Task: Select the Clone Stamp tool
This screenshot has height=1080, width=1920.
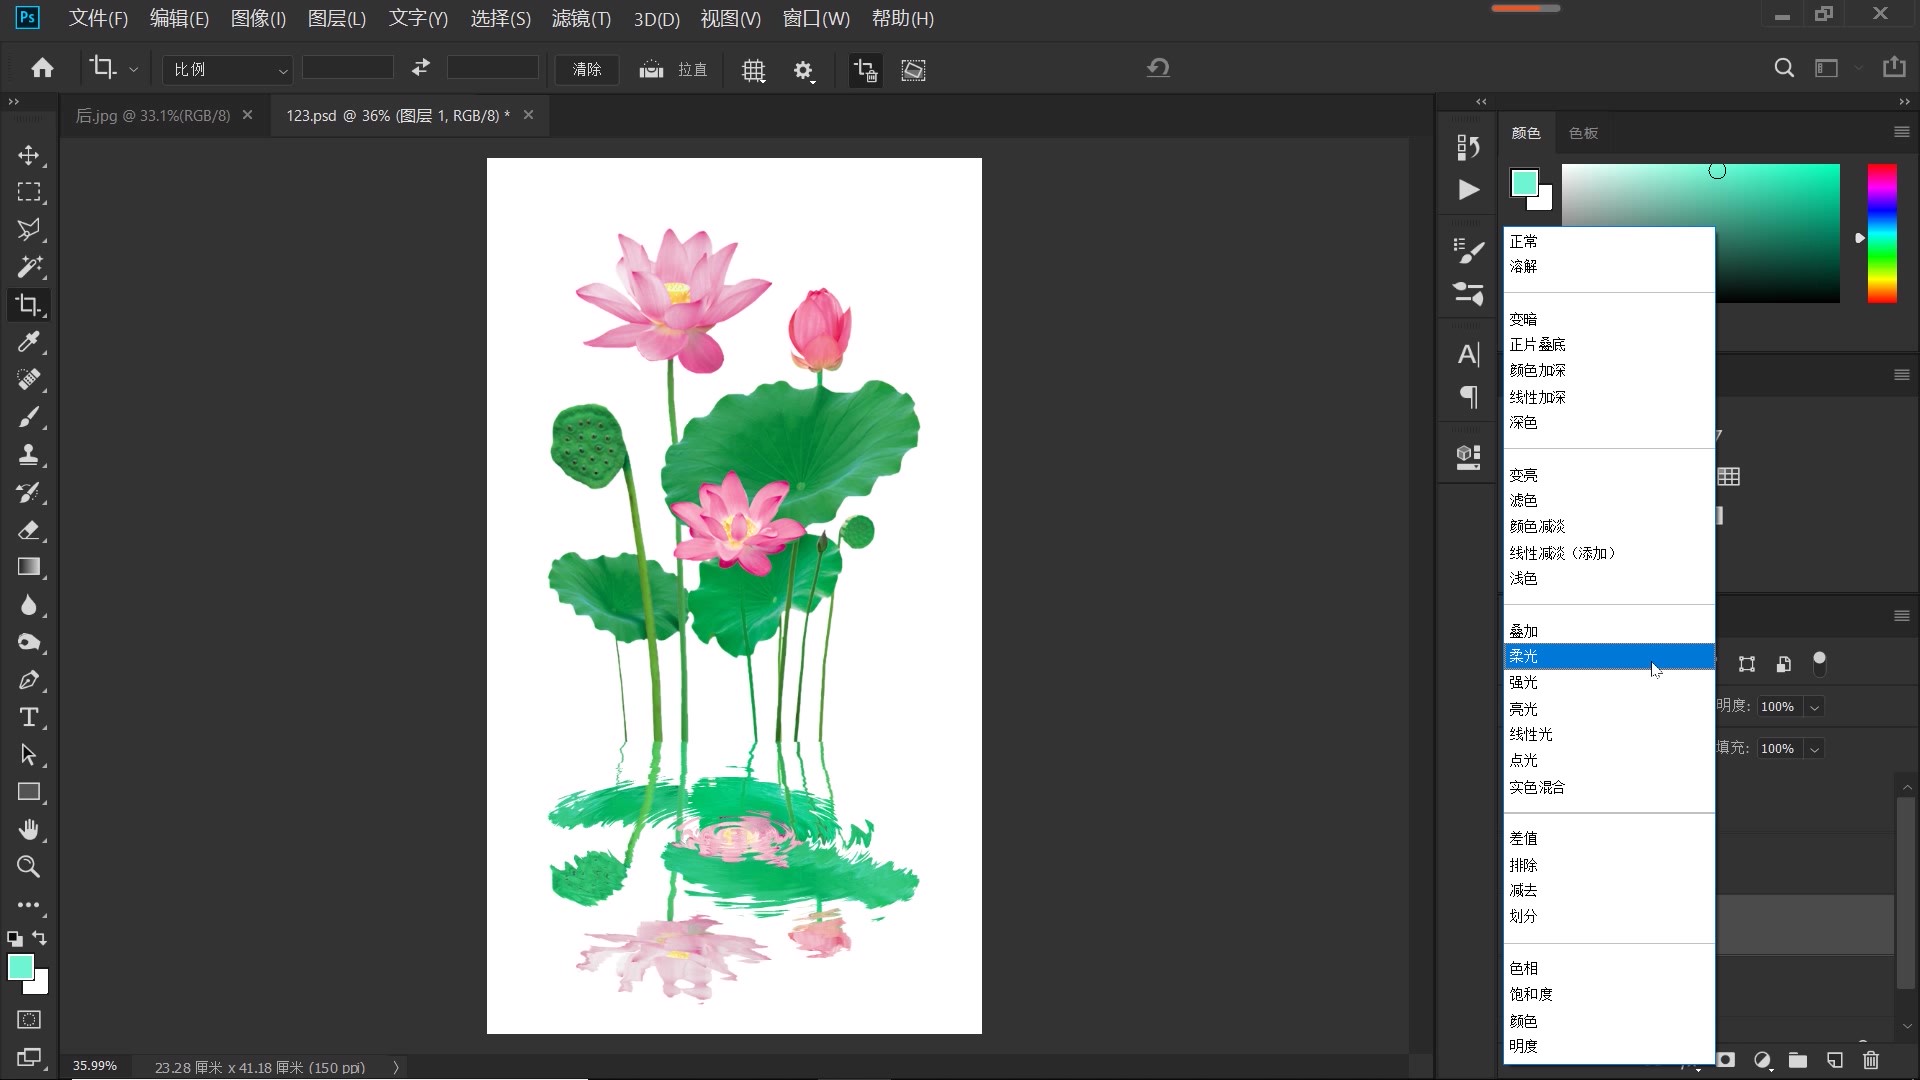Action: (29, 455)
